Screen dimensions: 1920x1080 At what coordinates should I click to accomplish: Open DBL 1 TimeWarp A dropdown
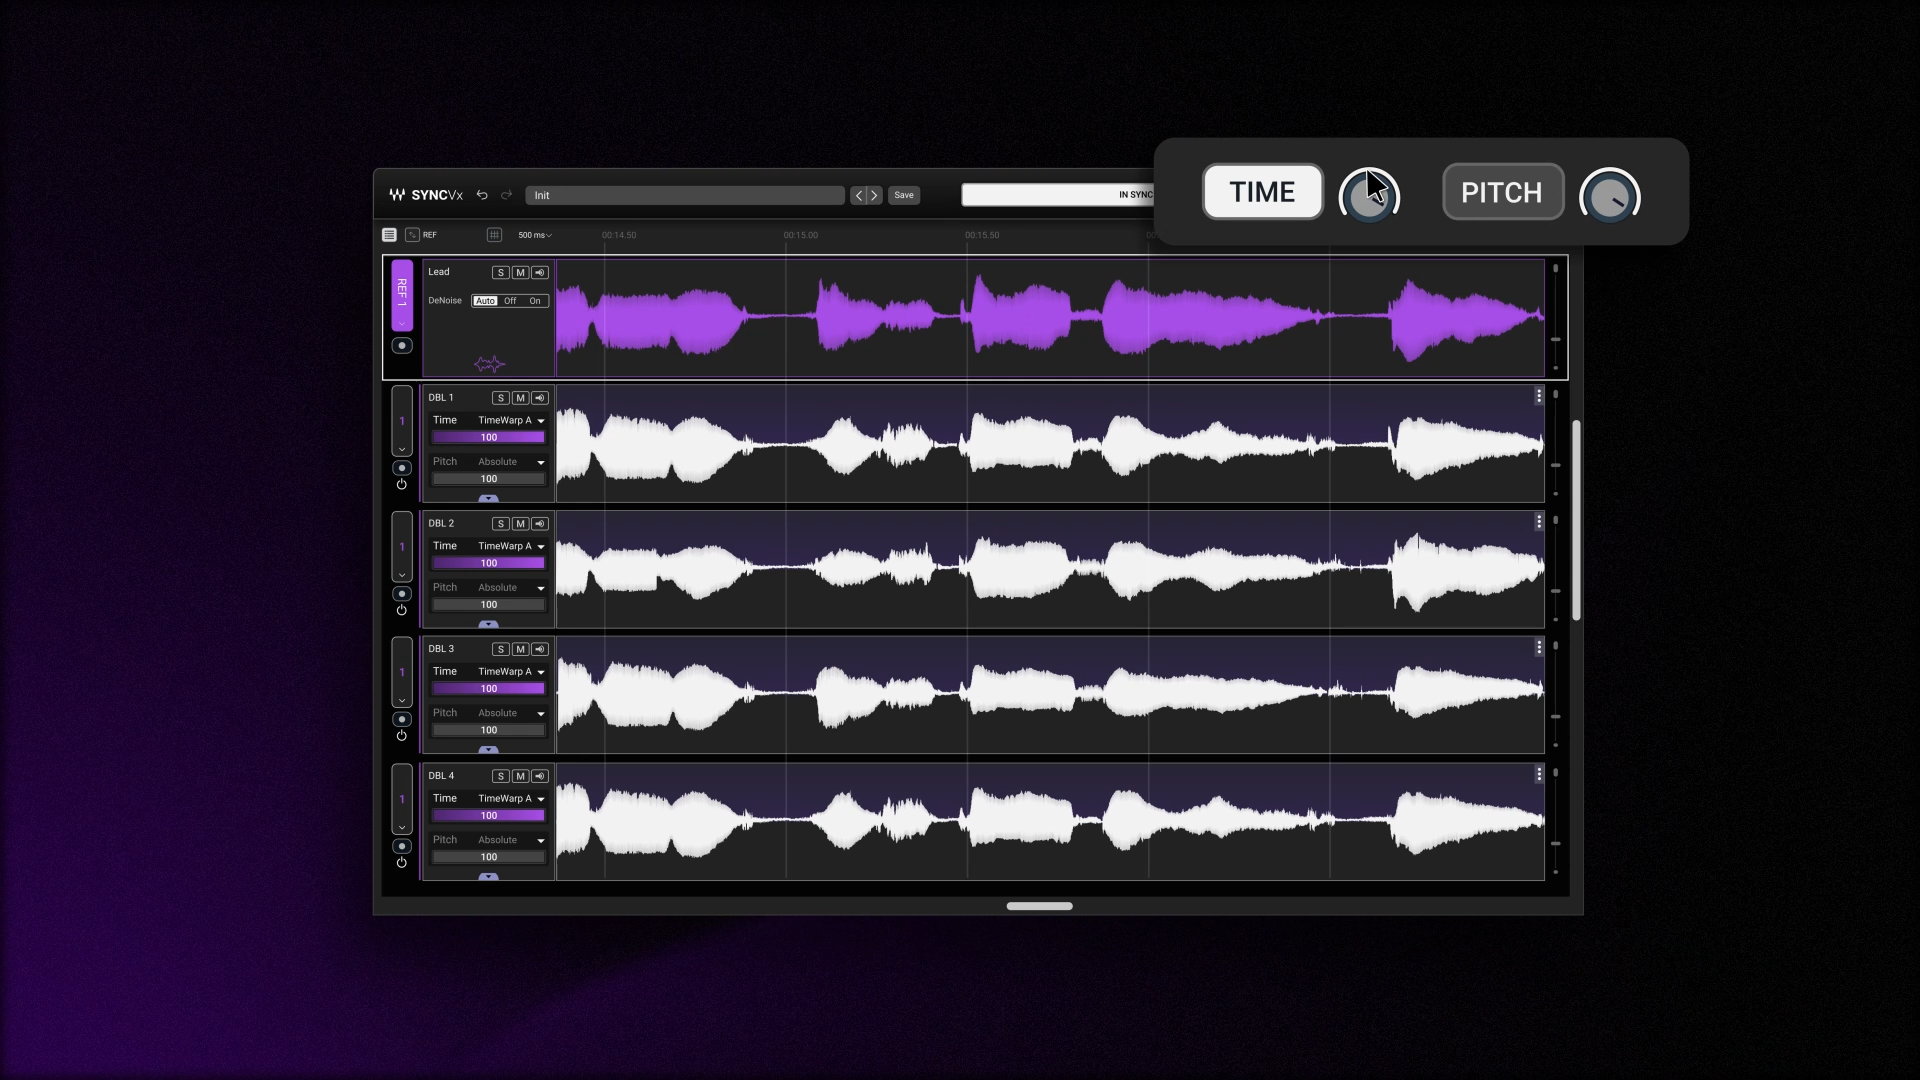click(511, 421)
